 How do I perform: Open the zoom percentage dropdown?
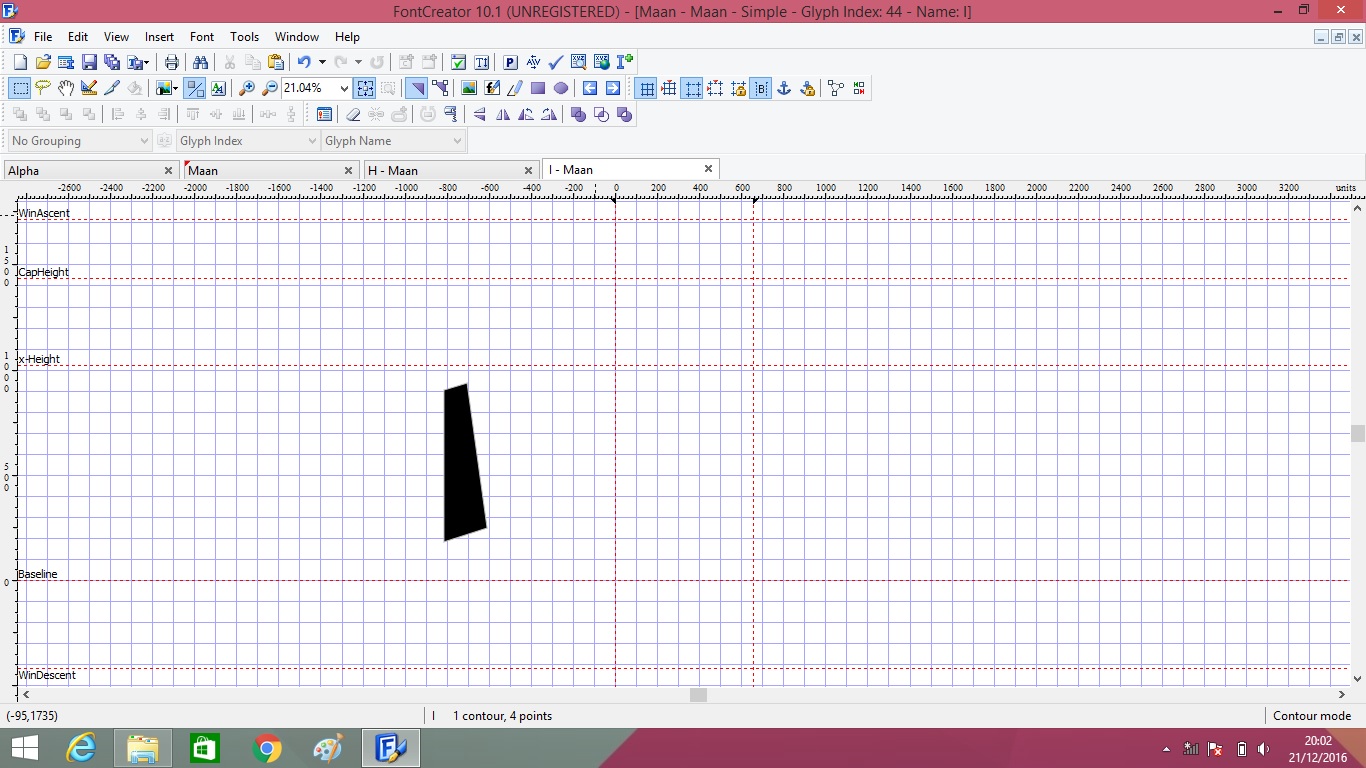click(x=344, y=88)
